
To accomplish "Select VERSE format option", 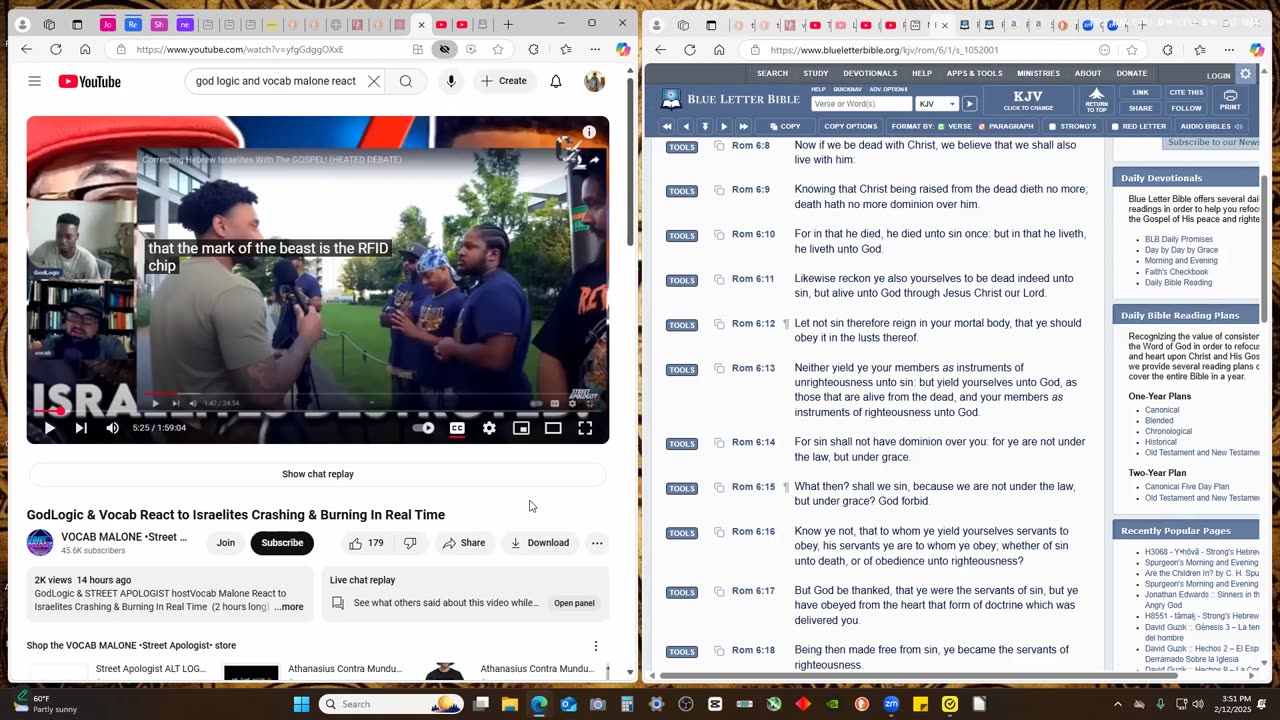I will 954,127.
